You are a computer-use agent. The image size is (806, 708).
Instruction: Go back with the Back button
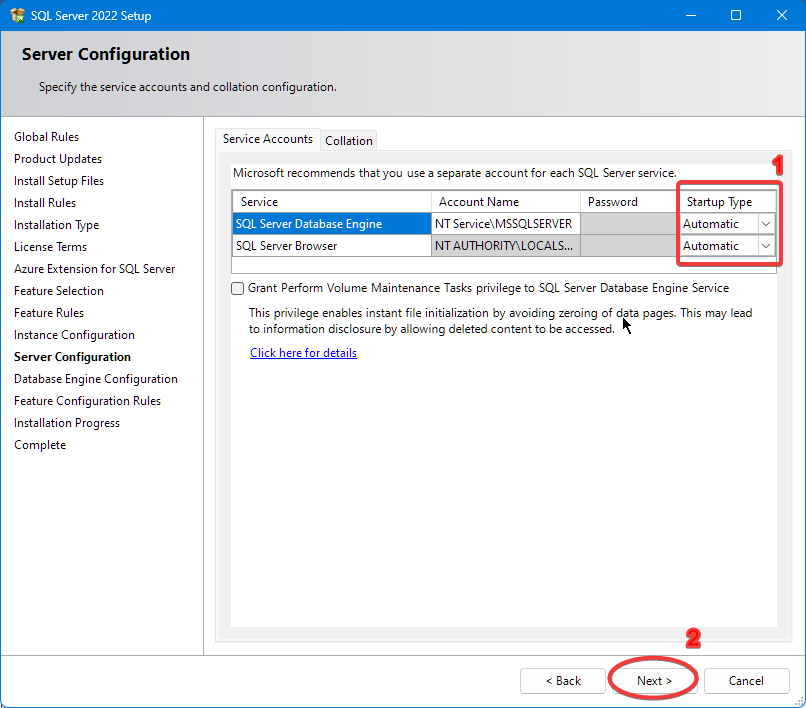click(563, 681)
